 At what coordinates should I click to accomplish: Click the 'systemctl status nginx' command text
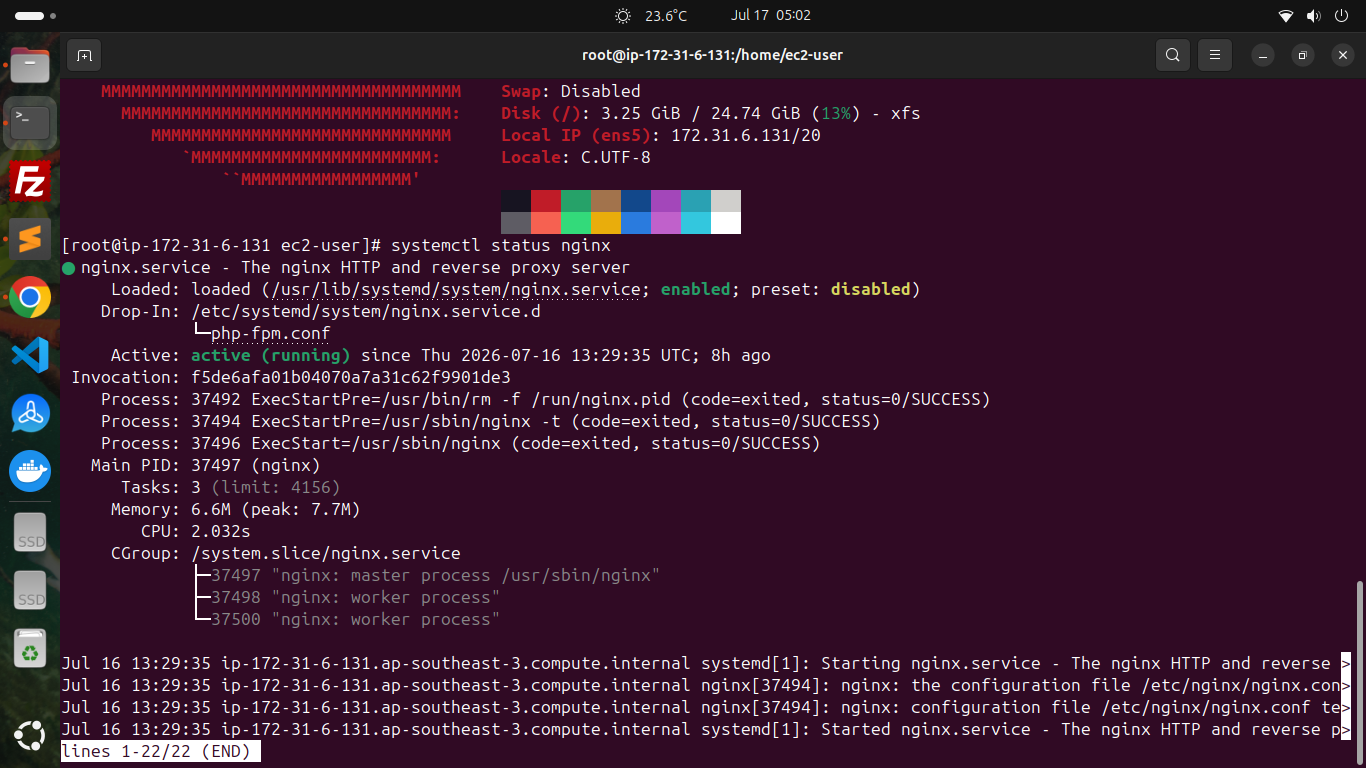(x=501, y=245)
